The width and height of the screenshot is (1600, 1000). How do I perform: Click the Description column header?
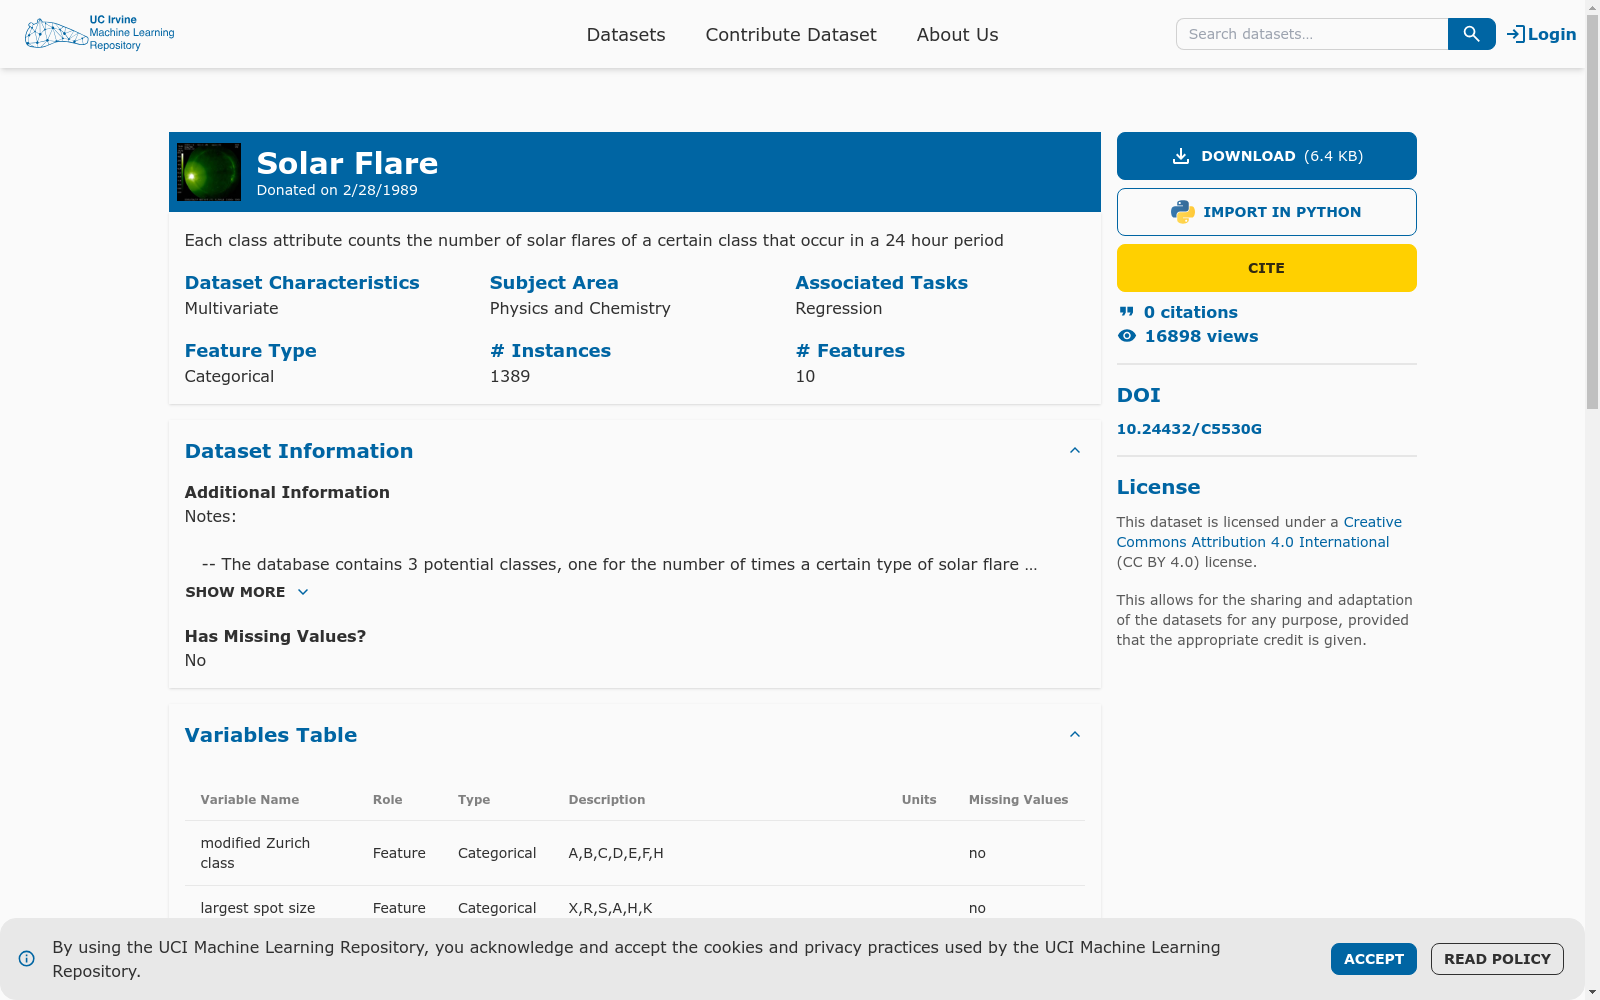pyautogui.click(x=607, y=800)
